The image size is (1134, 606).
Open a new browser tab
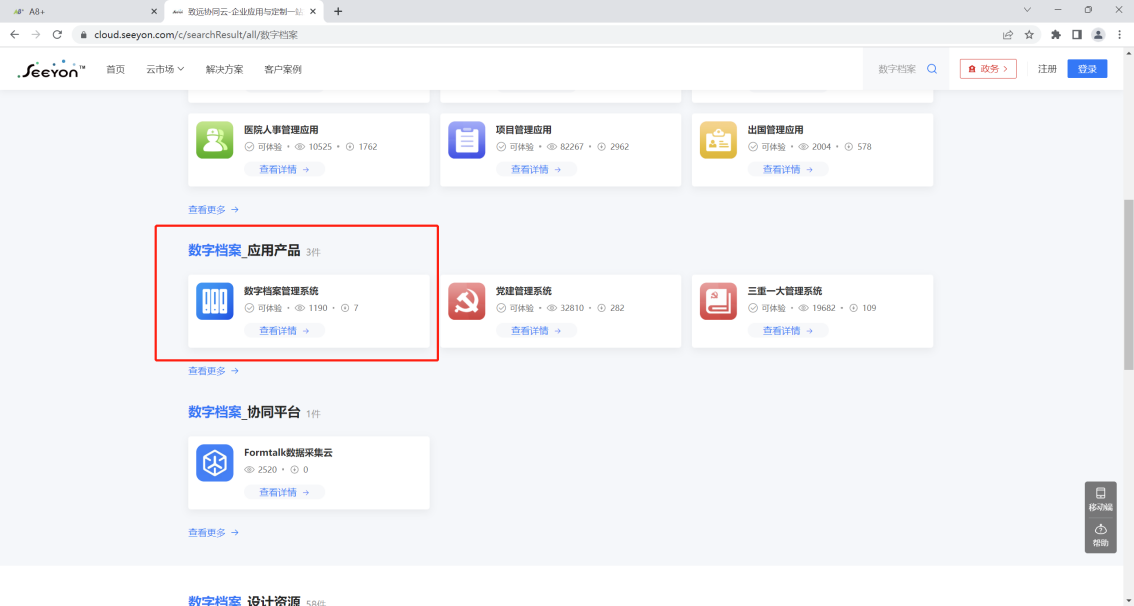click(338, 11)
